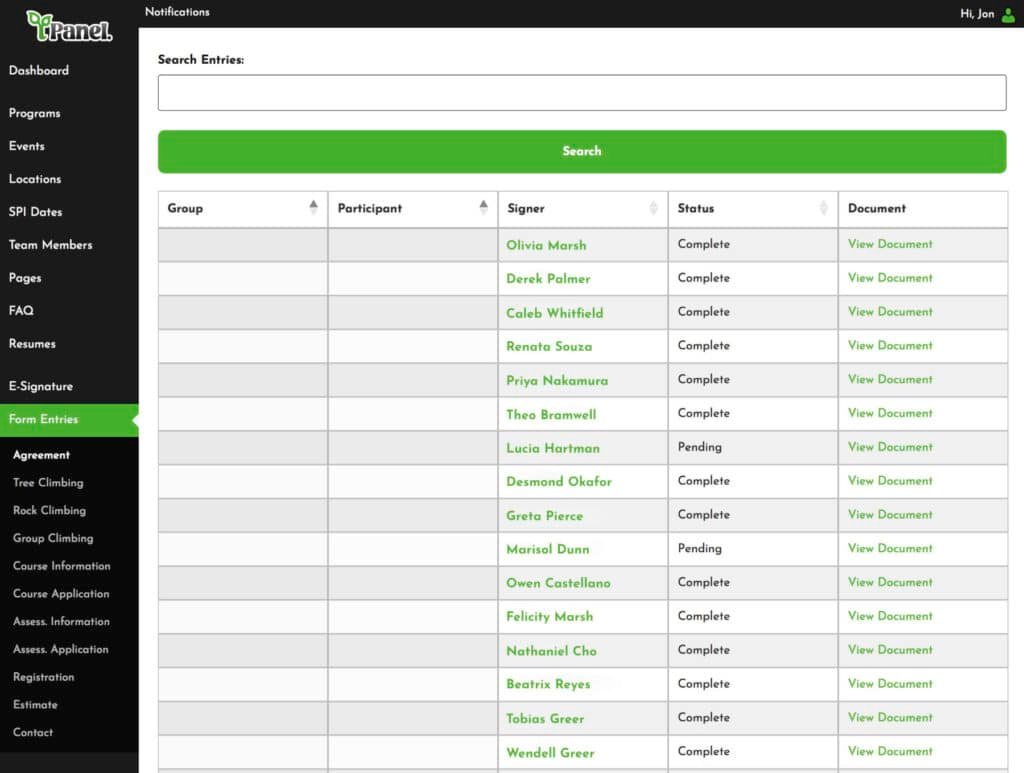
Task: View Document for Marisol Dunn
Action: (890, 548)
